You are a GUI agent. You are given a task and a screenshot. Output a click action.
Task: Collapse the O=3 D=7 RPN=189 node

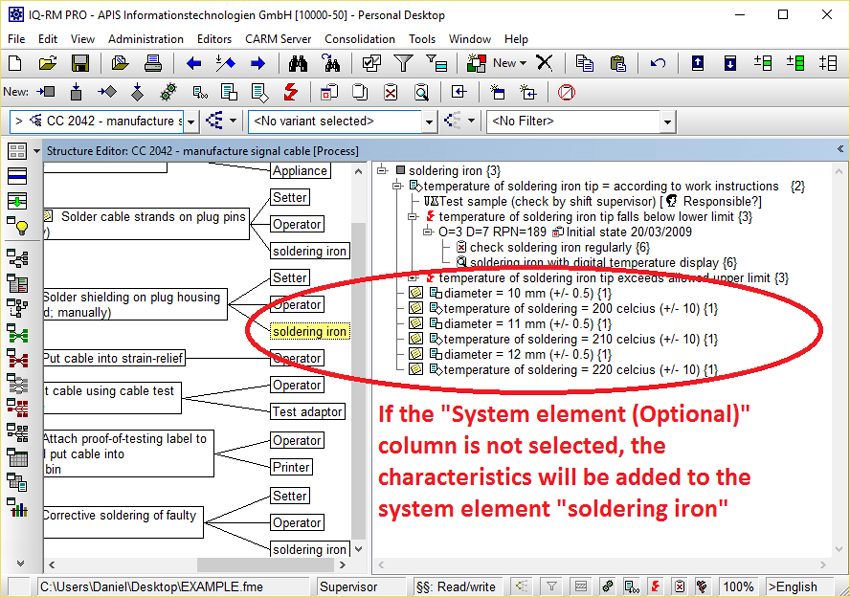(428, 232)
